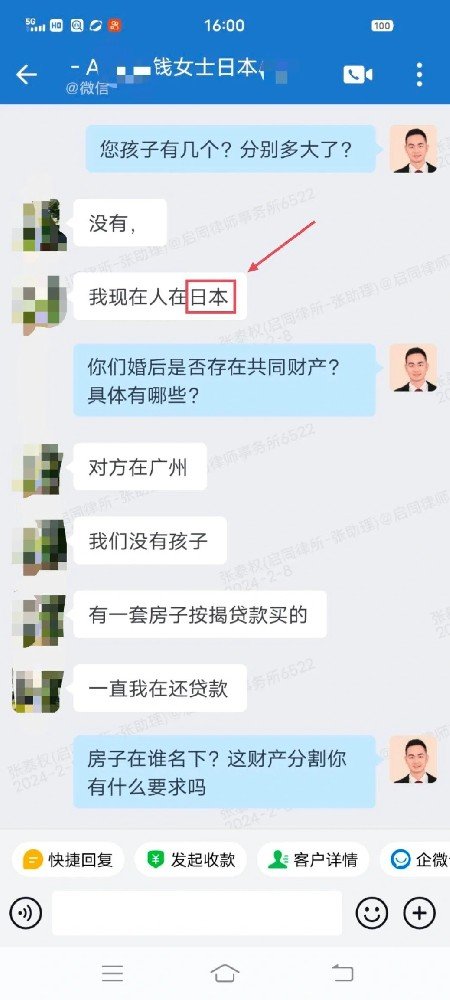Tap the voice input icon
Screen dimensions: 450x1000
tap(25, 913)
